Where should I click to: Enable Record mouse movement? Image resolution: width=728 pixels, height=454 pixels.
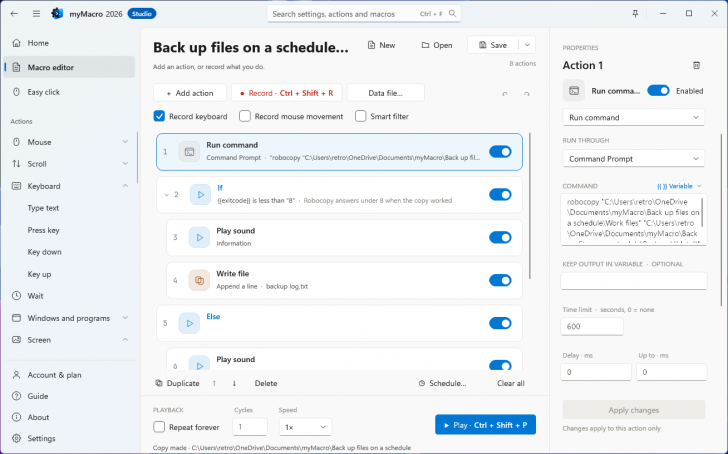pos(245,116)
